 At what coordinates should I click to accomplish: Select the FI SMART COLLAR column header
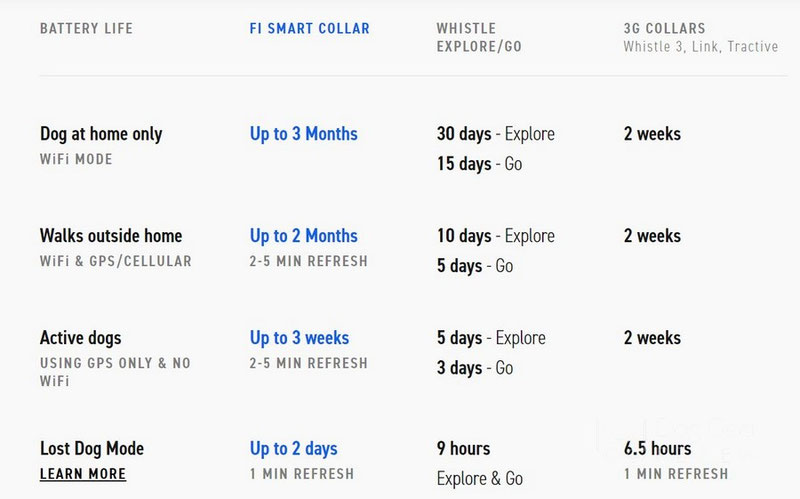(x=309, y=29)
